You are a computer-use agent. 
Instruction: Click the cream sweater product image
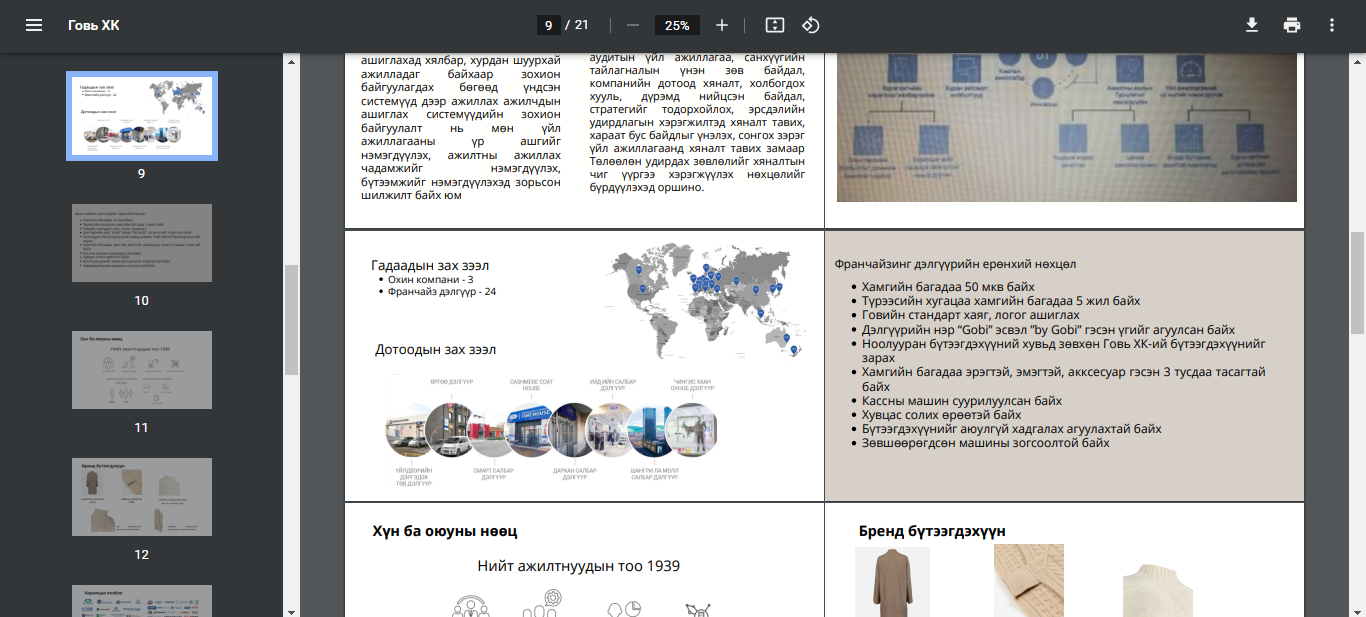1157,591
